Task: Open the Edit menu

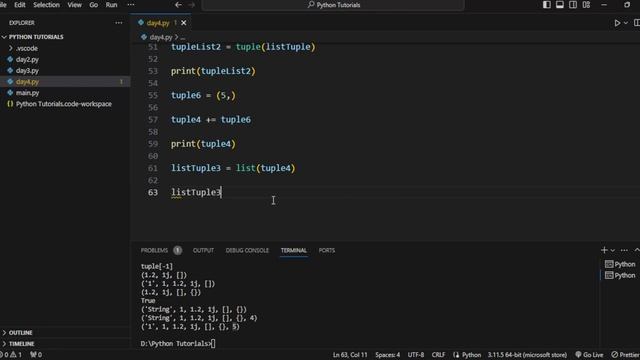Action: [20, 5]
